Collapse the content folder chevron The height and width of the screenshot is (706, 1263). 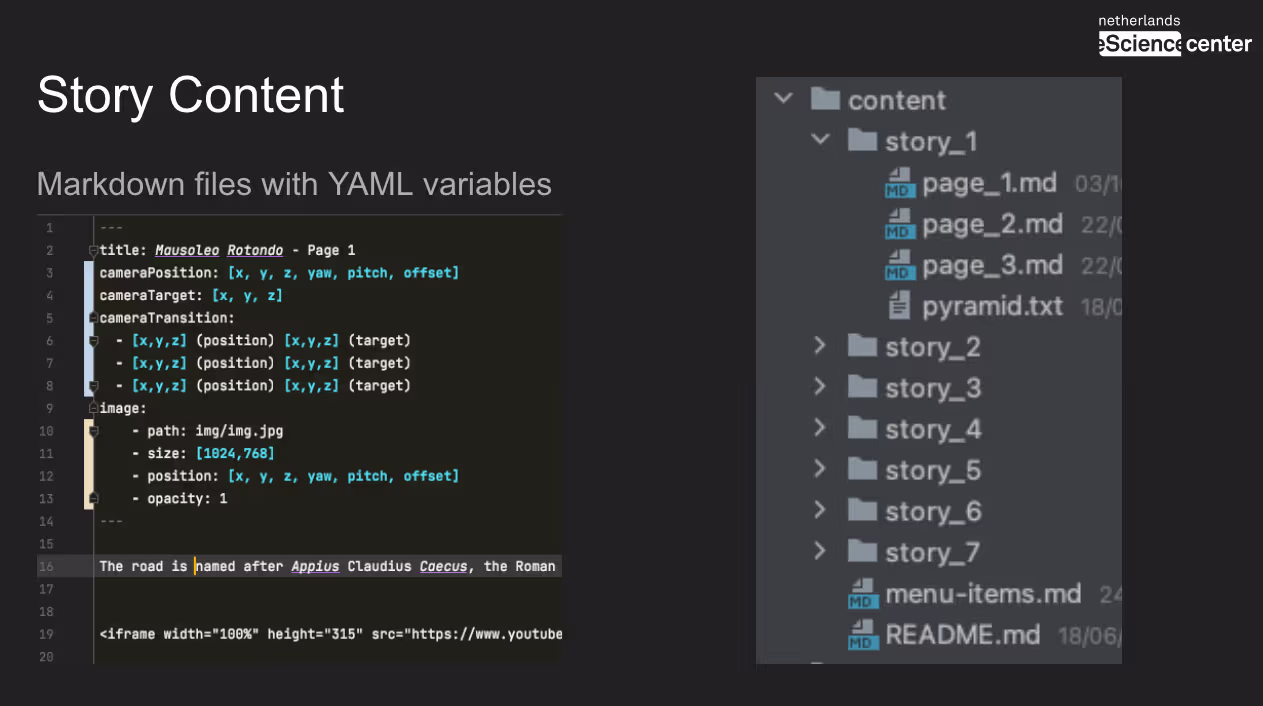click(x=784, y=99)
